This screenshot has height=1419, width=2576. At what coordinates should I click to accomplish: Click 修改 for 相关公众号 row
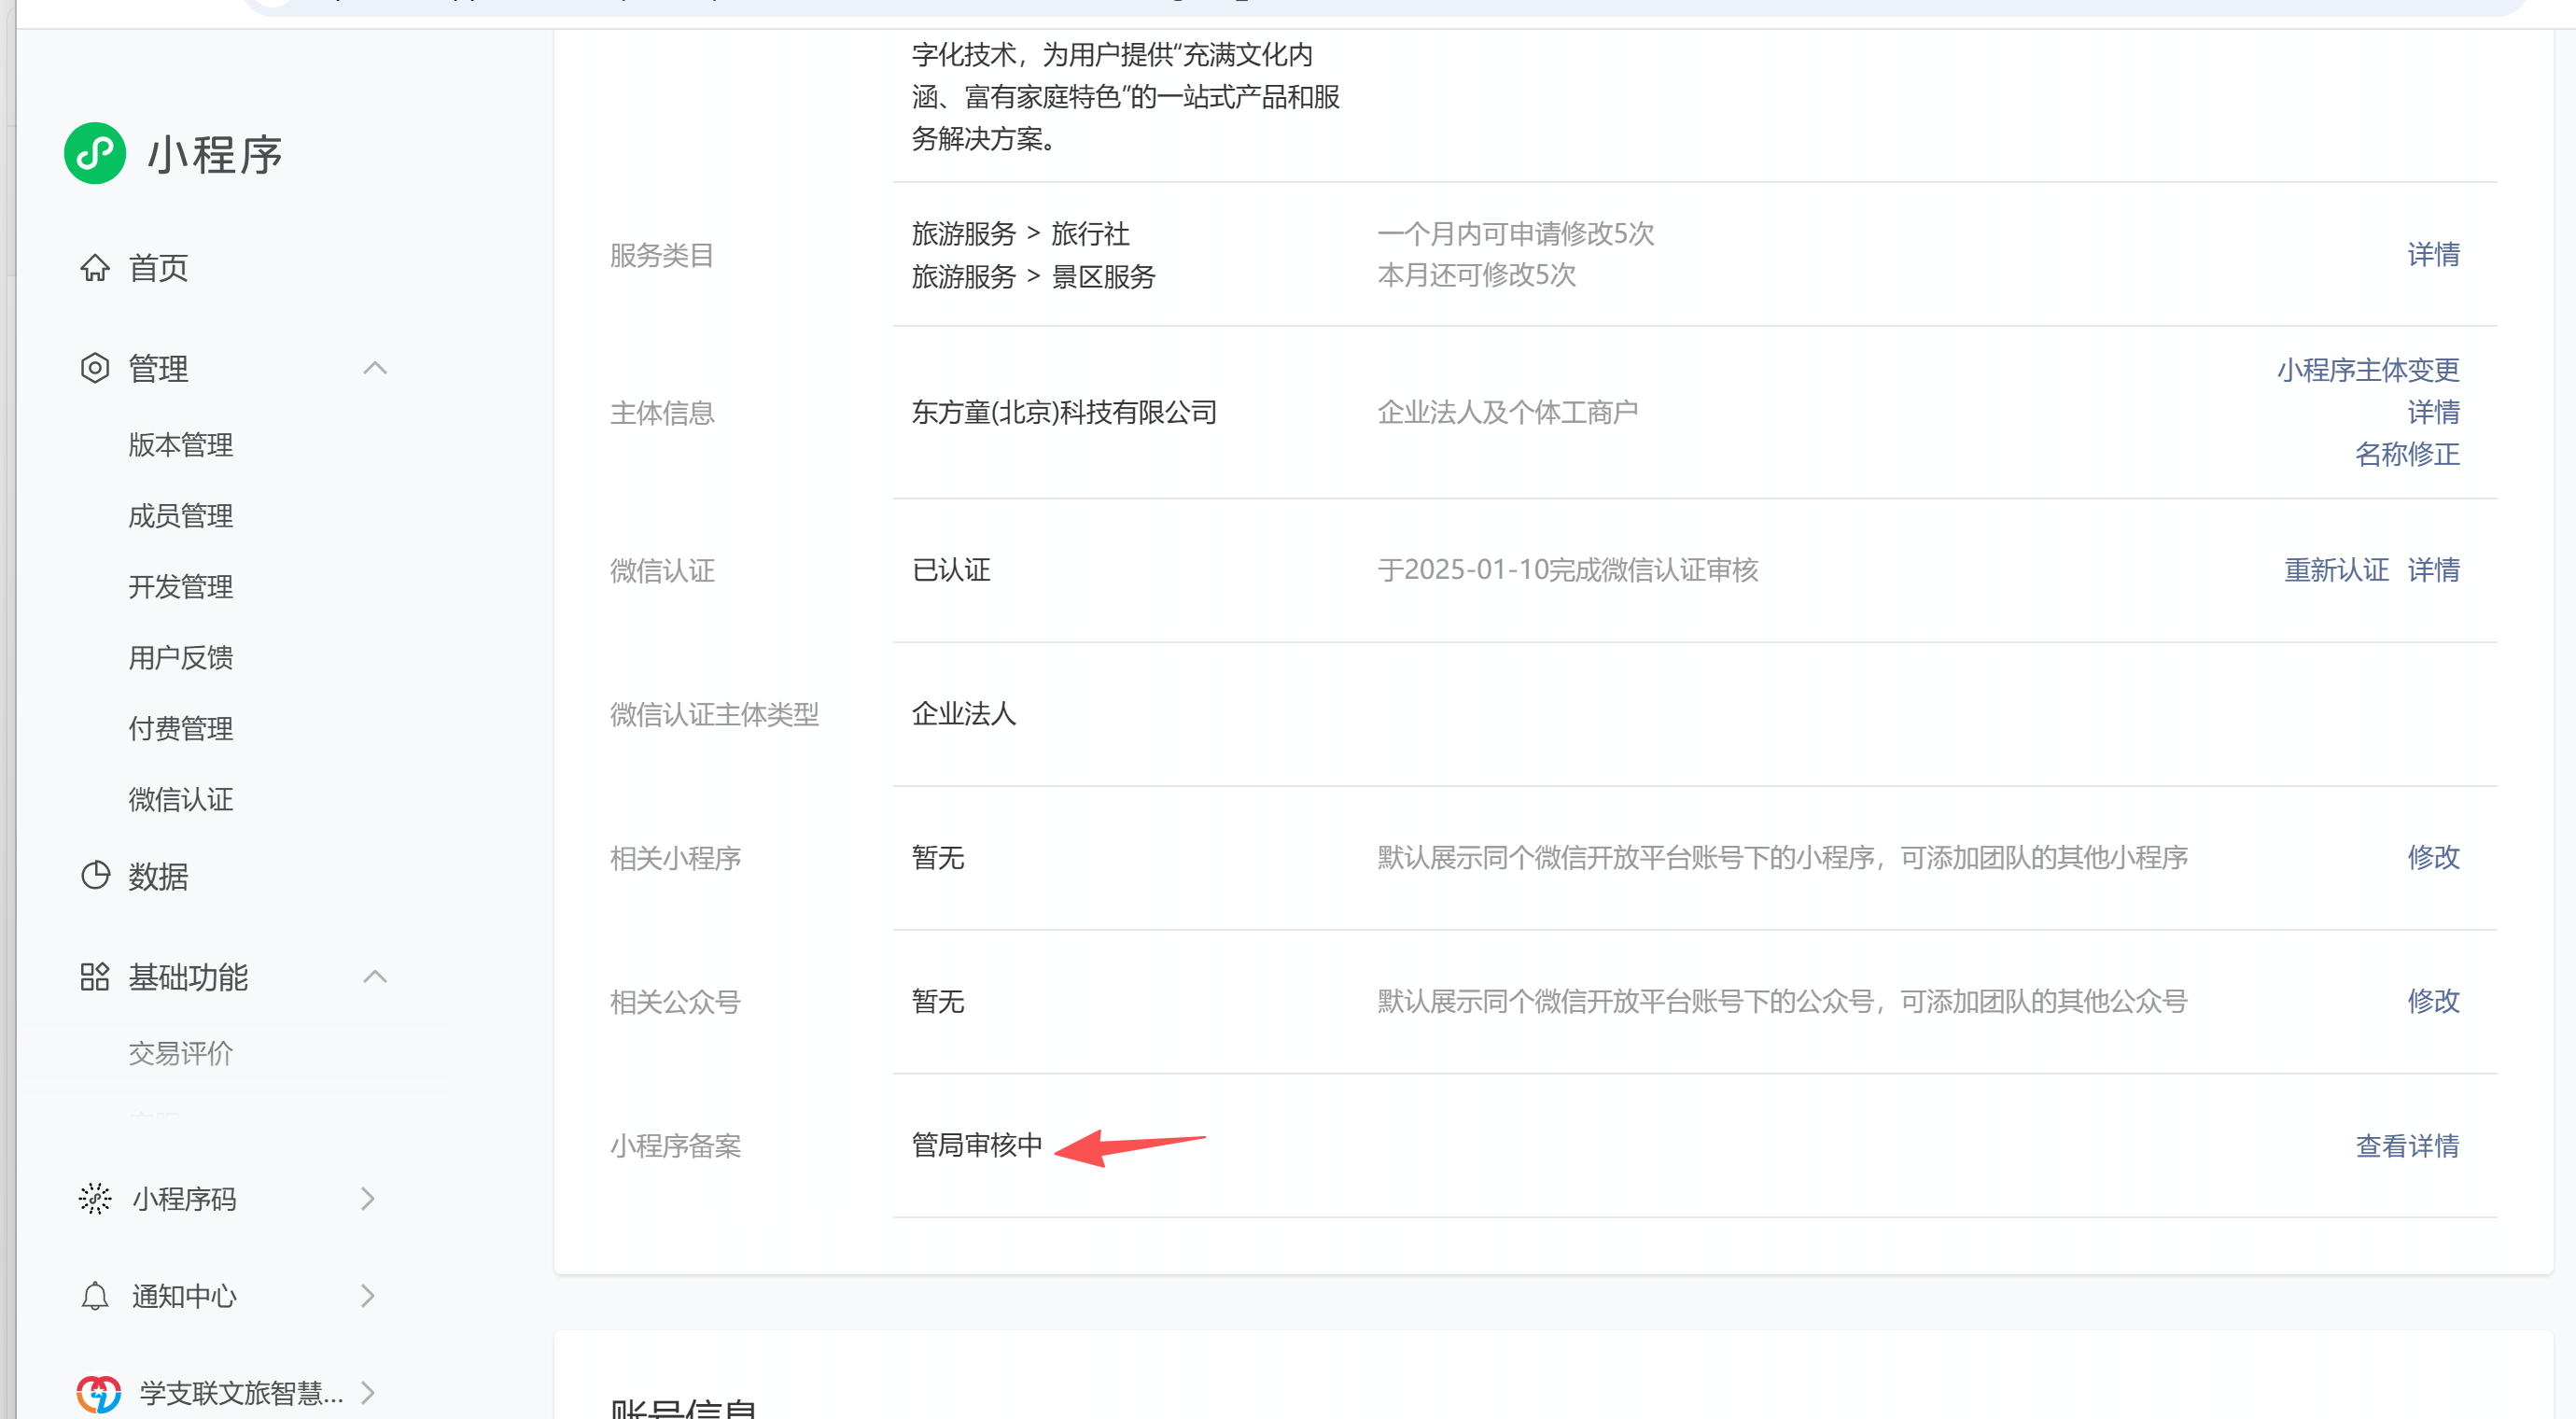pyautogui.click(x=2433, y=1001)
